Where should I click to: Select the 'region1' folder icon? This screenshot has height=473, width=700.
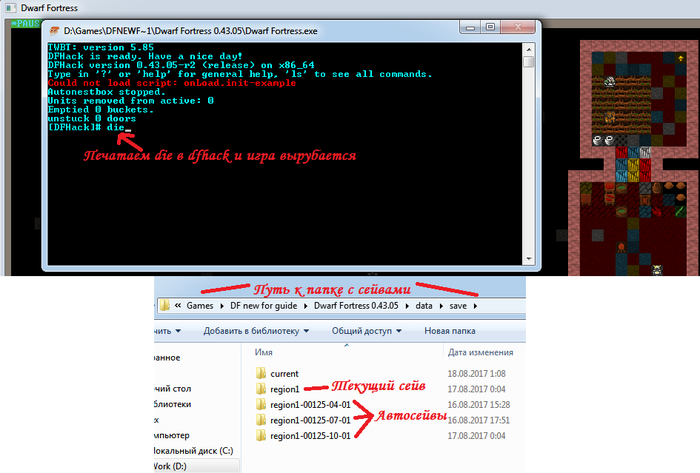[261, 387]
